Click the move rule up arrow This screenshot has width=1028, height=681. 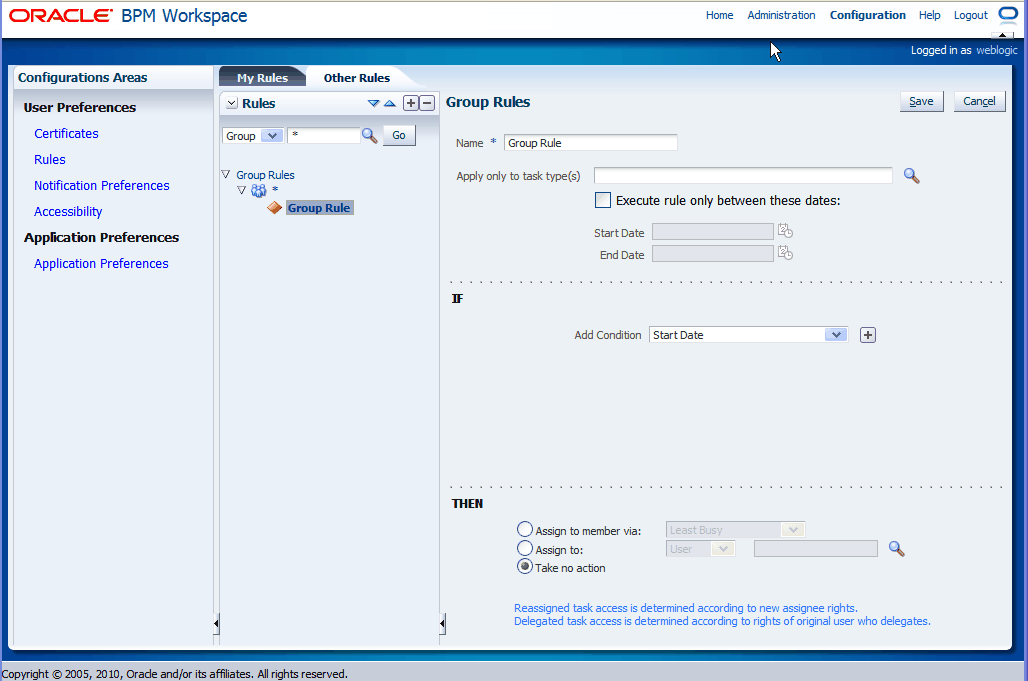(x=390, y=103)
